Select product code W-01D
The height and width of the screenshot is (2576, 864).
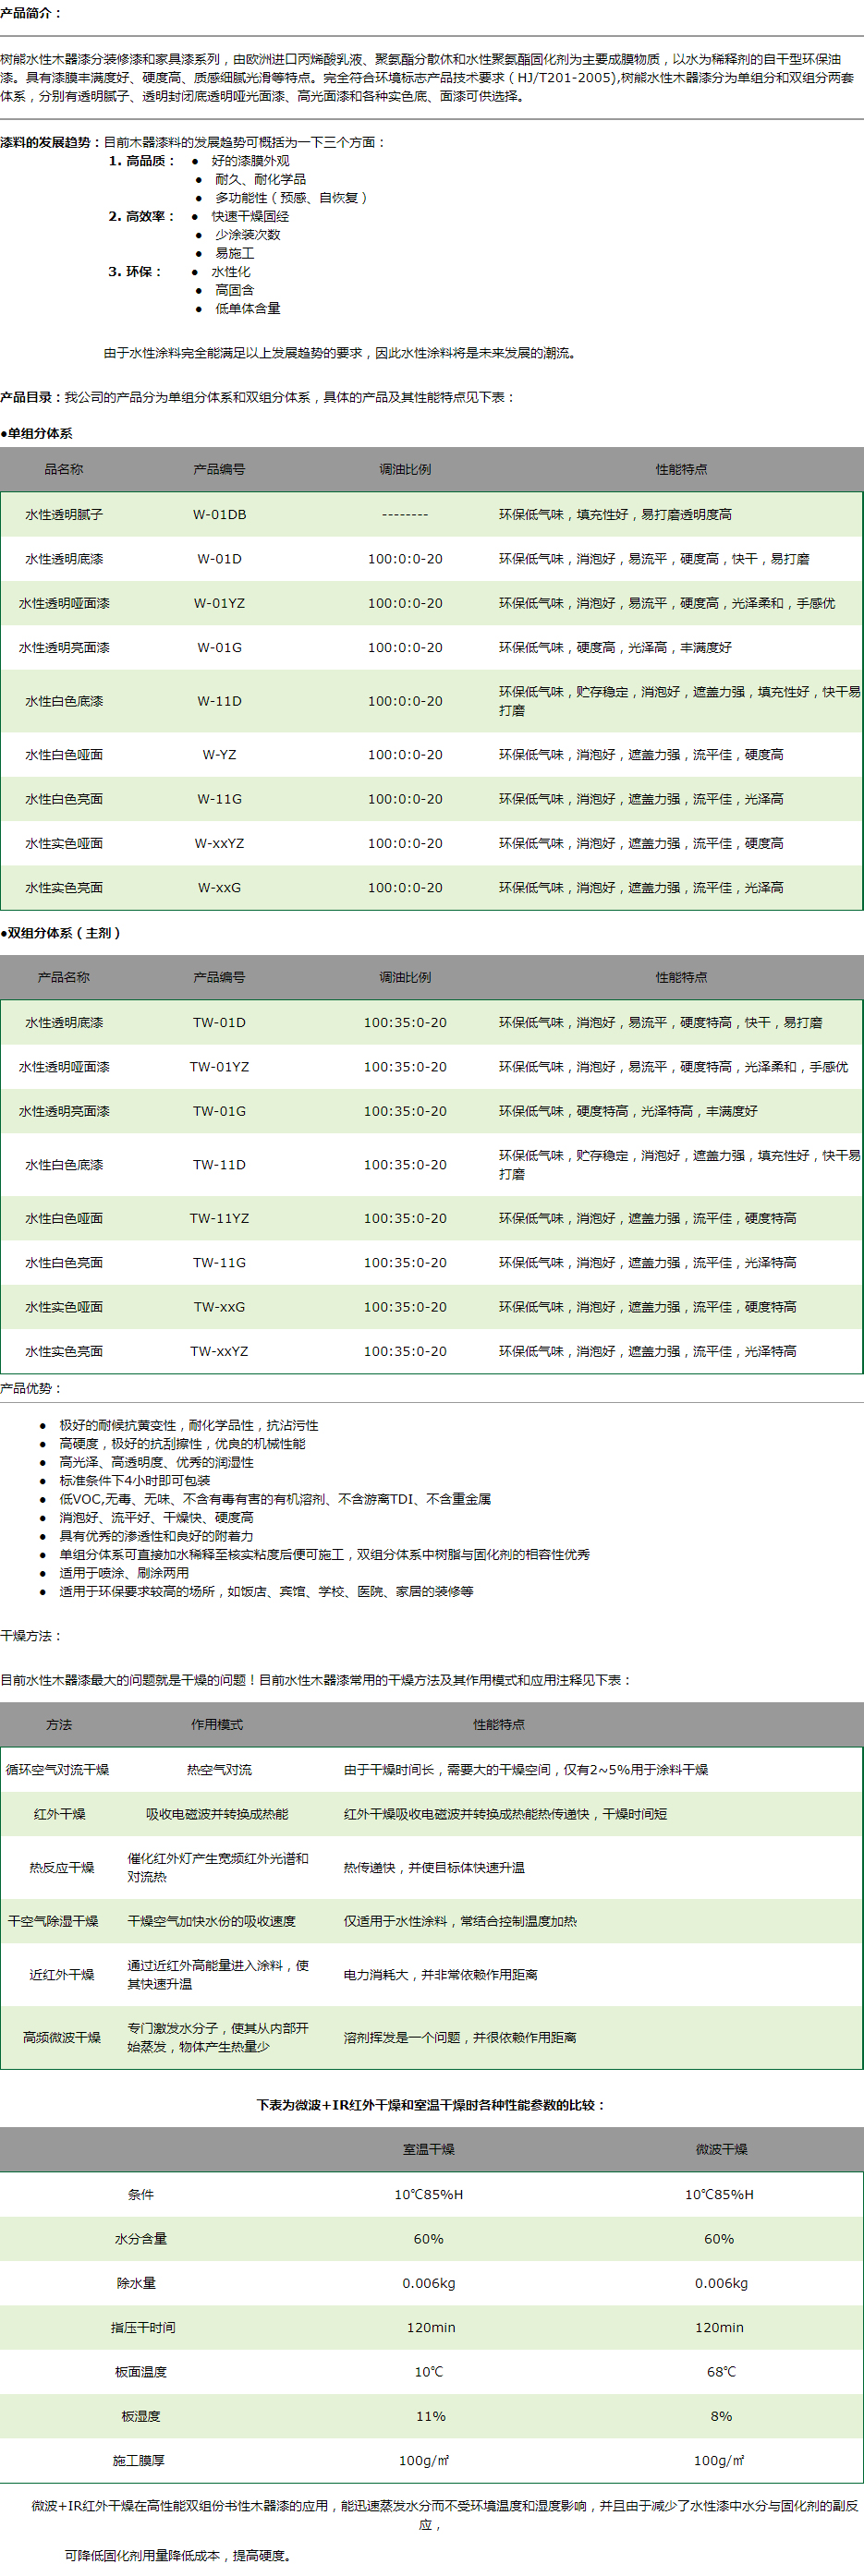click(219, 559)
